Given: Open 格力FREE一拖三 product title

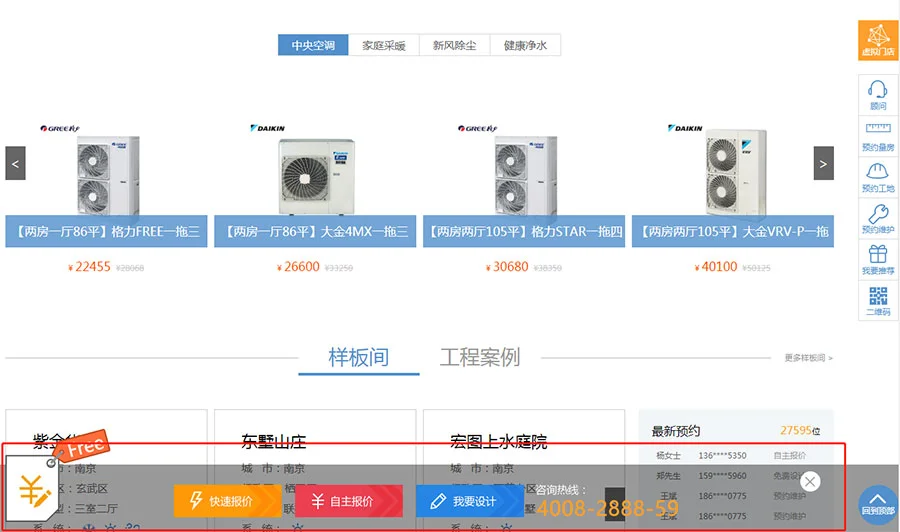Looking at the screenshot, I should point(106,231).
